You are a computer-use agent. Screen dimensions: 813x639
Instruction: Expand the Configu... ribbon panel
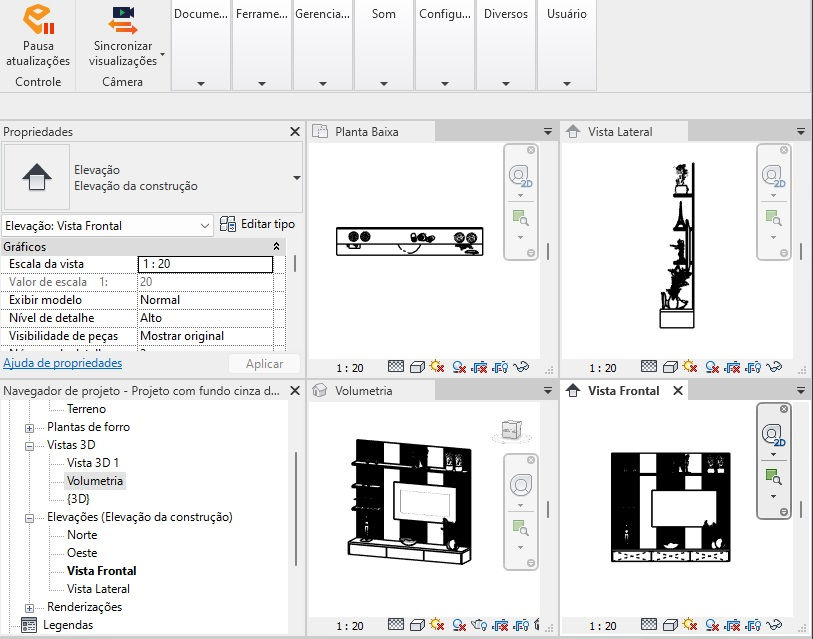445,84
